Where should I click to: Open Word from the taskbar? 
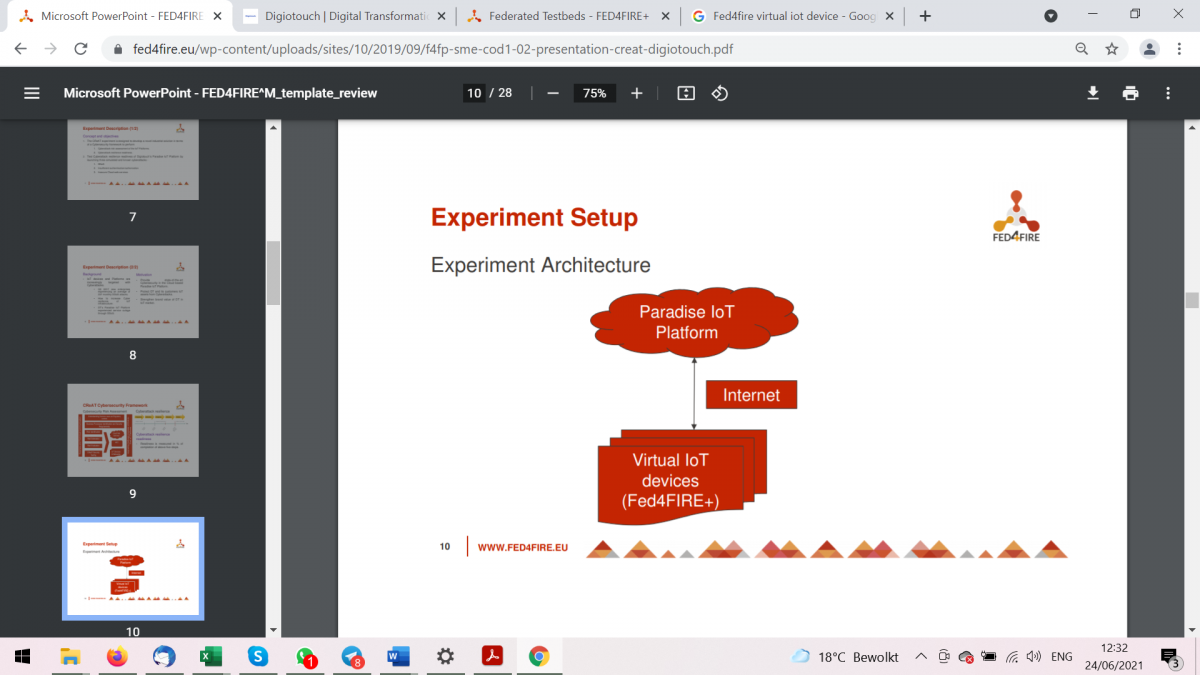tap(398, 656)
